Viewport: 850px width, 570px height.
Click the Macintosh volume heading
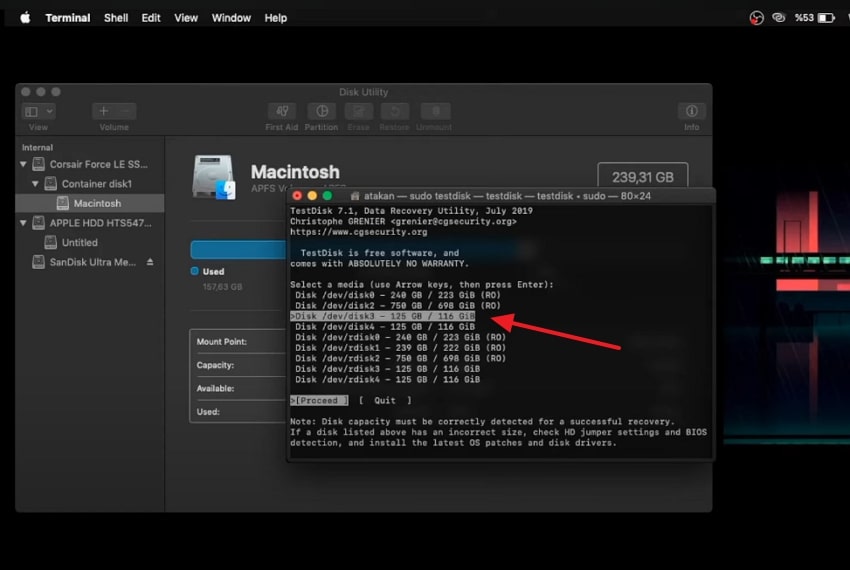point(295,172)
